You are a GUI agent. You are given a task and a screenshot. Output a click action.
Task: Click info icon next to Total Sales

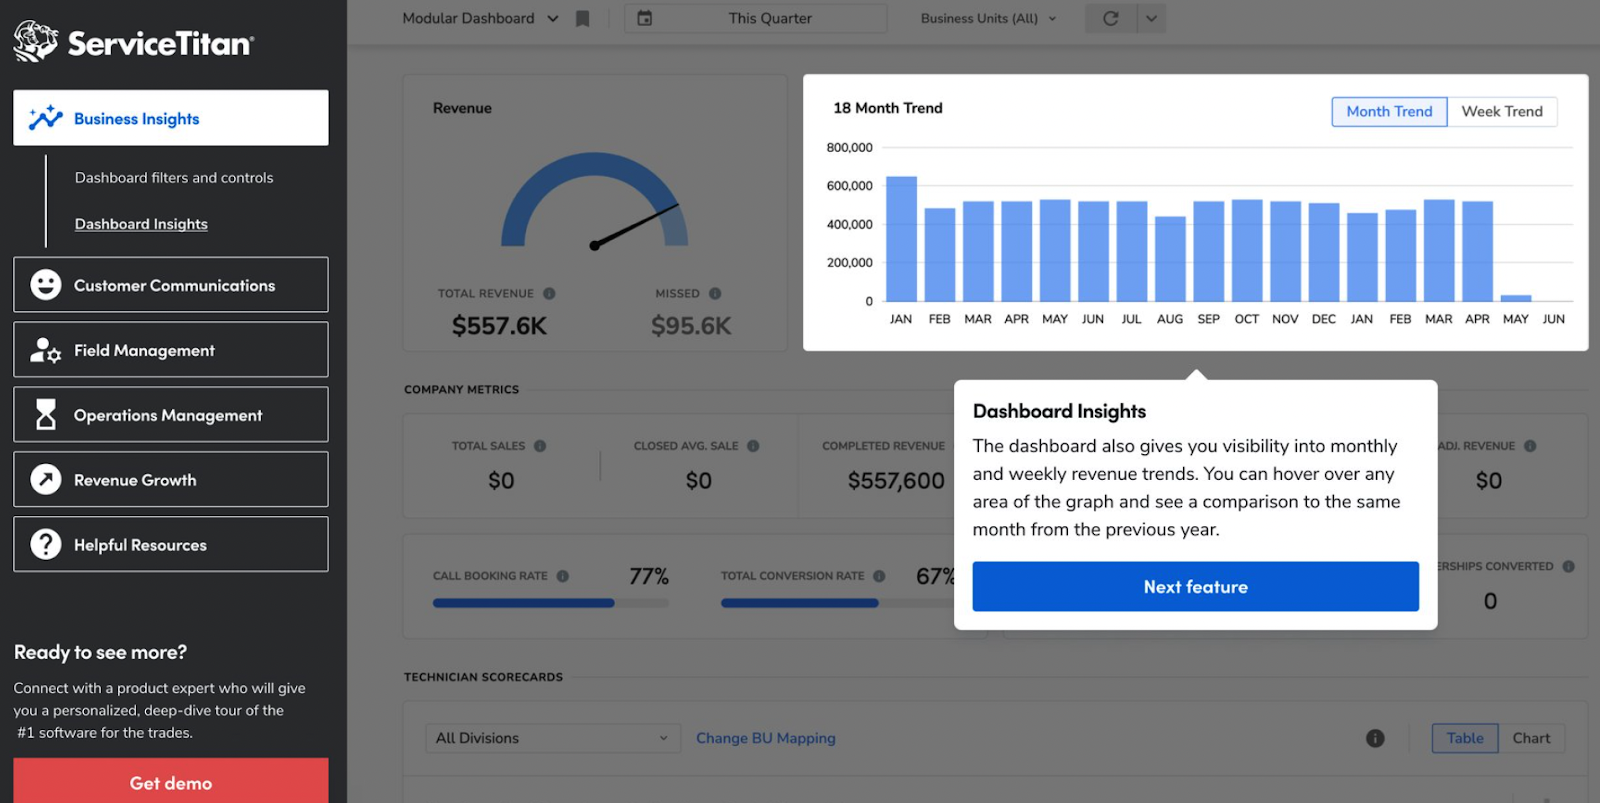(540, 446)
